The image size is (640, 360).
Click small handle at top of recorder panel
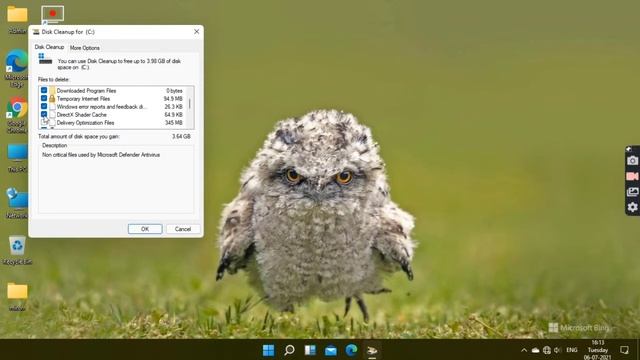tap(629, 149)
